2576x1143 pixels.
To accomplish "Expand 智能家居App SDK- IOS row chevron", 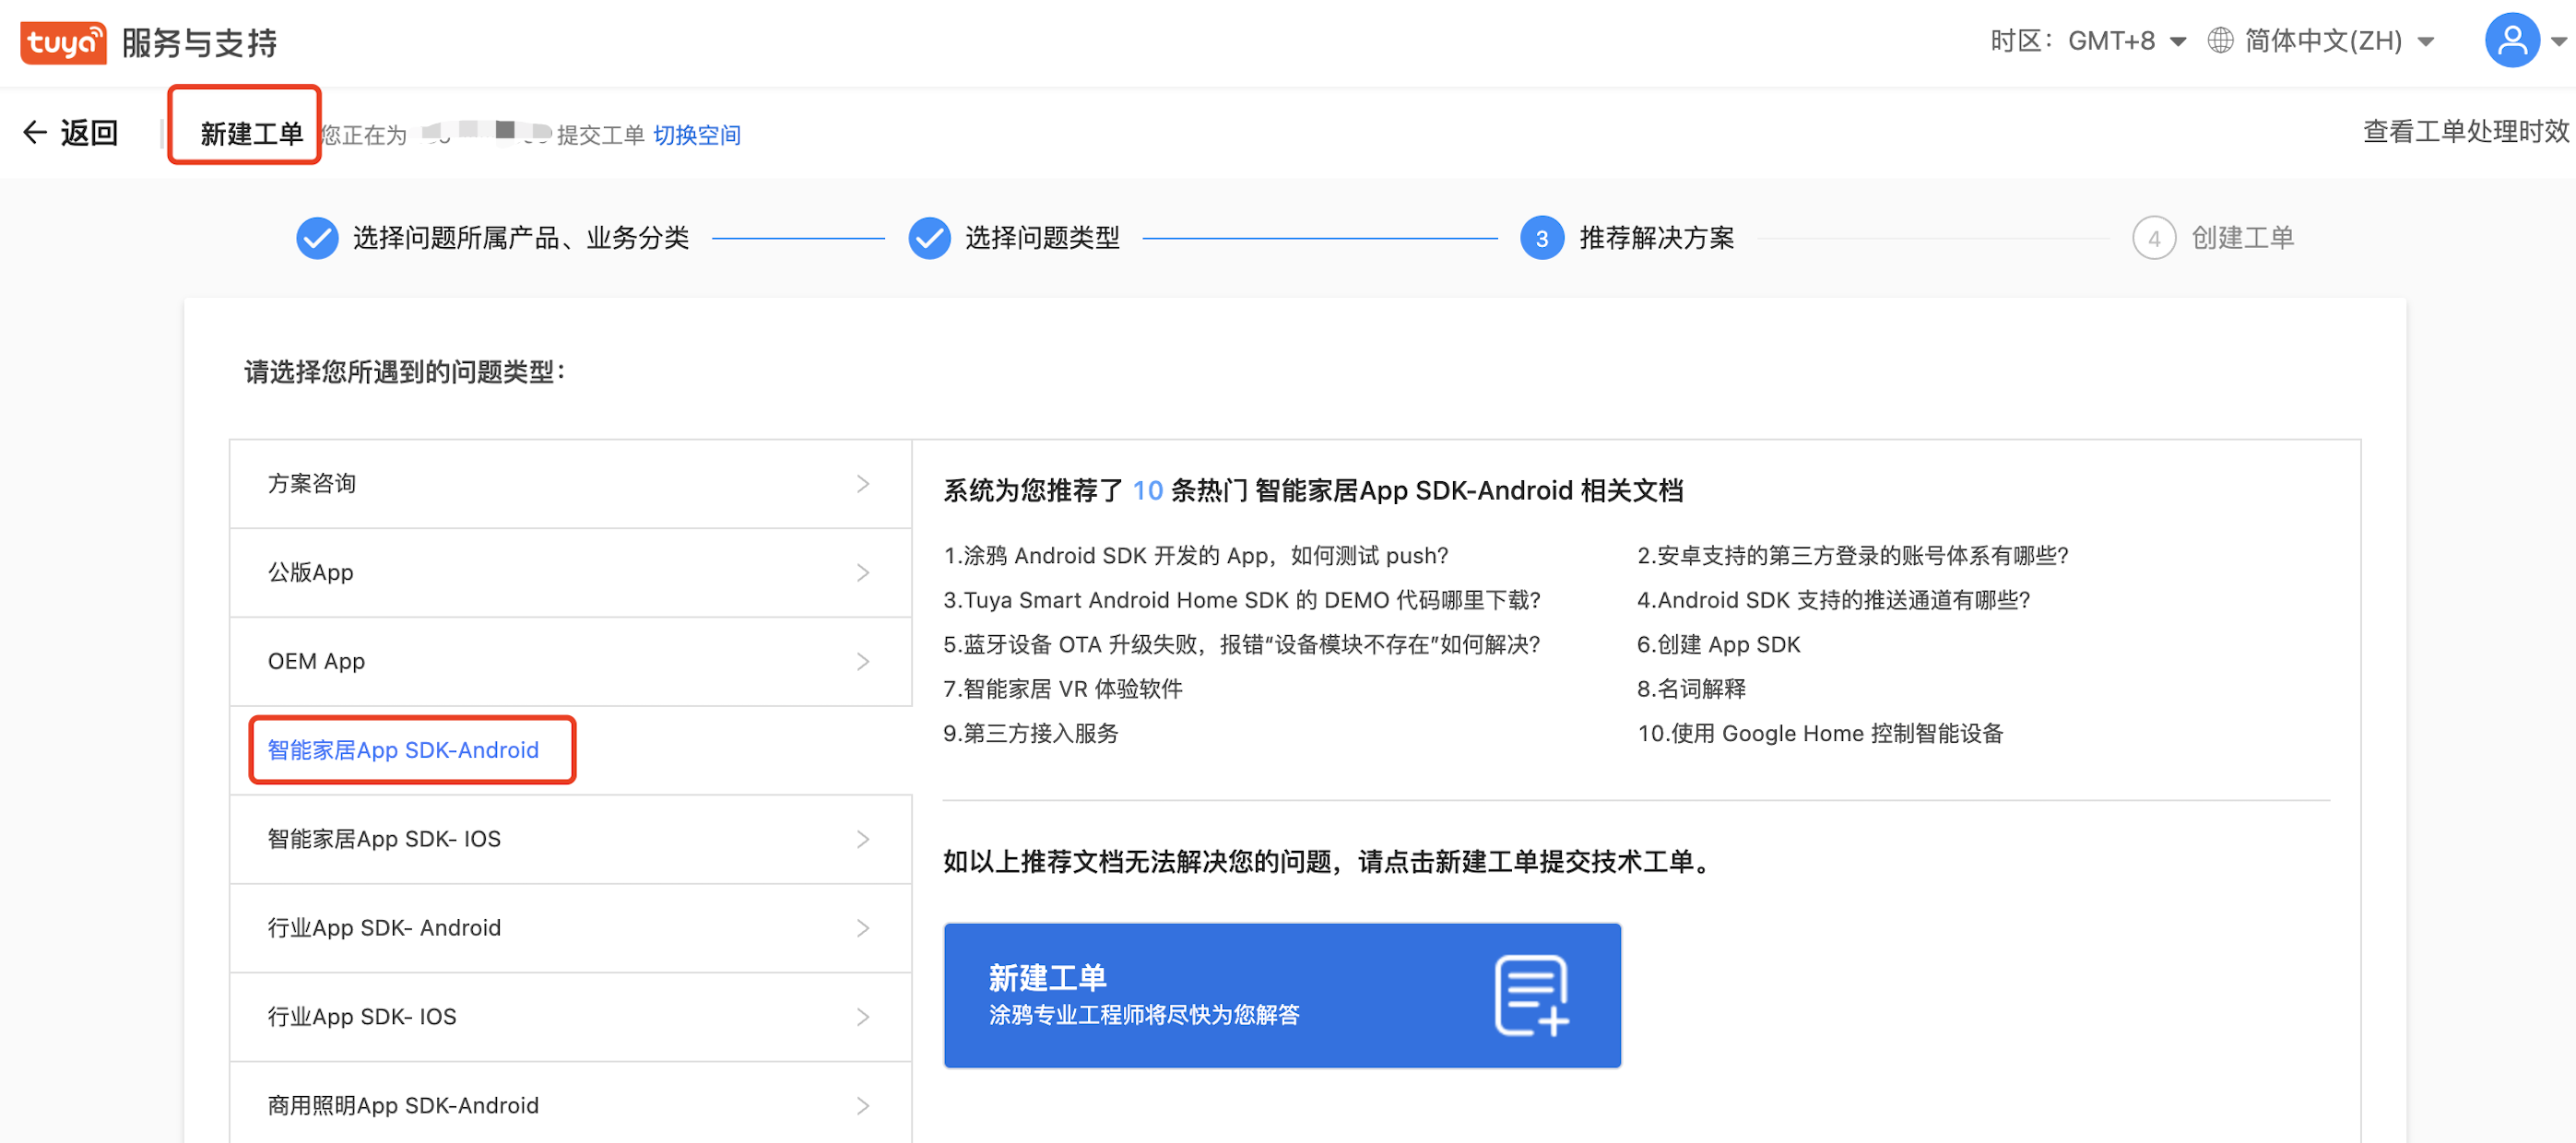I will (x=863, y=839).
